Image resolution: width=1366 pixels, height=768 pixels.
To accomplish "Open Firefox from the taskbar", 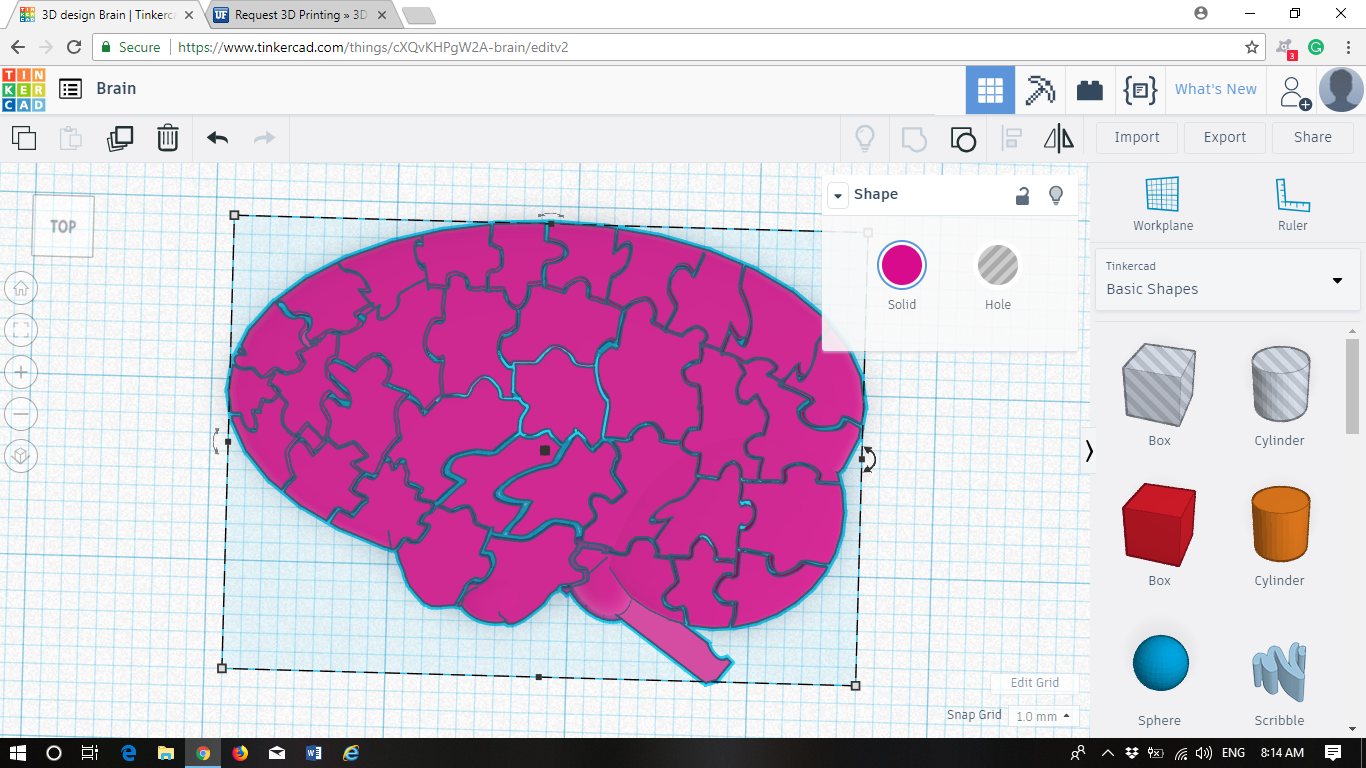I will [x=240, y=752].
